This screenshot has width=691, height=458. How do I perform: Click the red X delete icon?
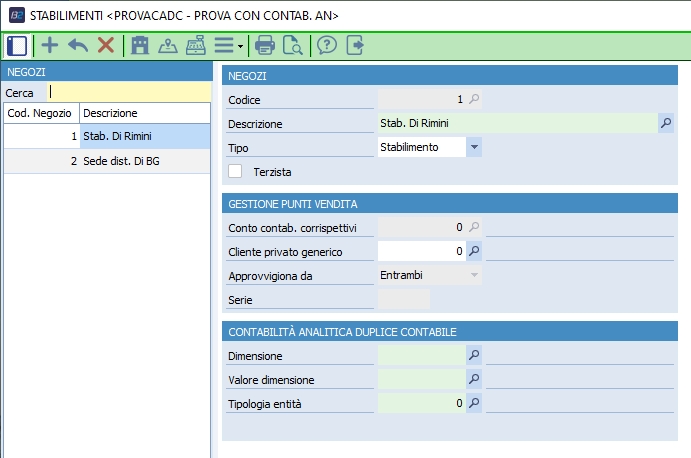pos(105,45)
